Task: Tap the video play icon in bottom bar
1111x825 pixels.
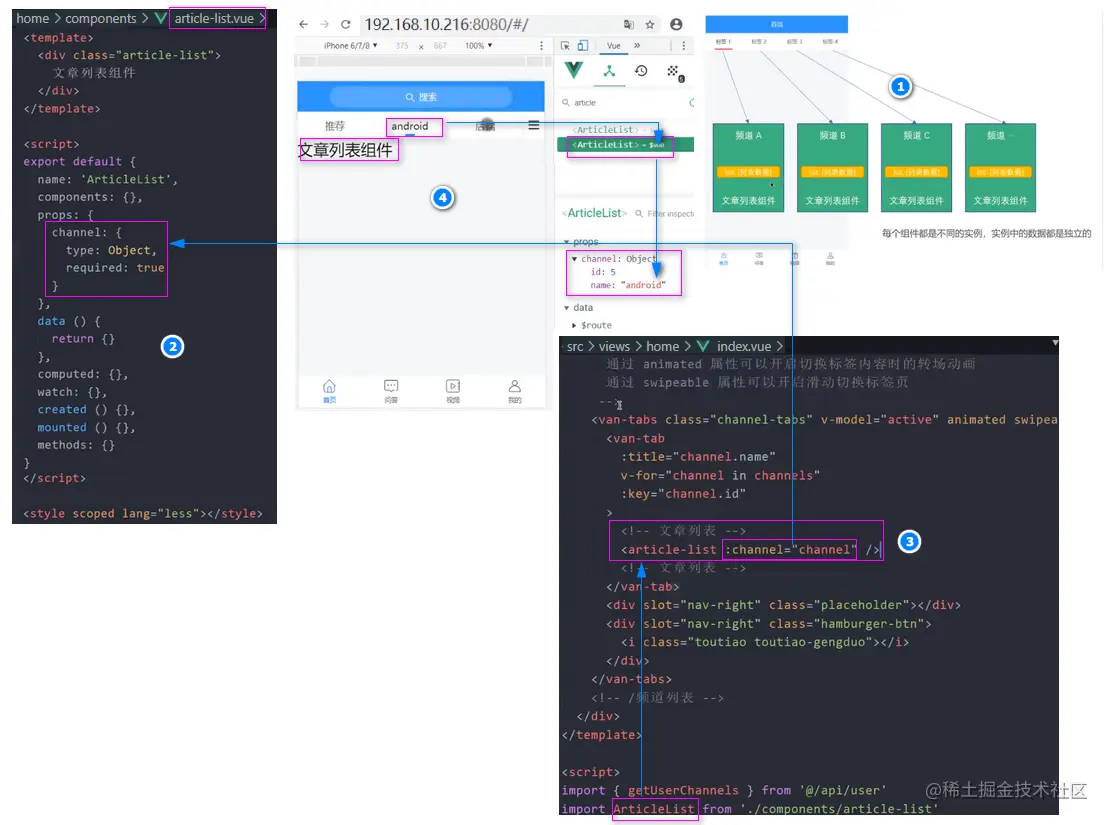Action: click(x=453, y=387)
